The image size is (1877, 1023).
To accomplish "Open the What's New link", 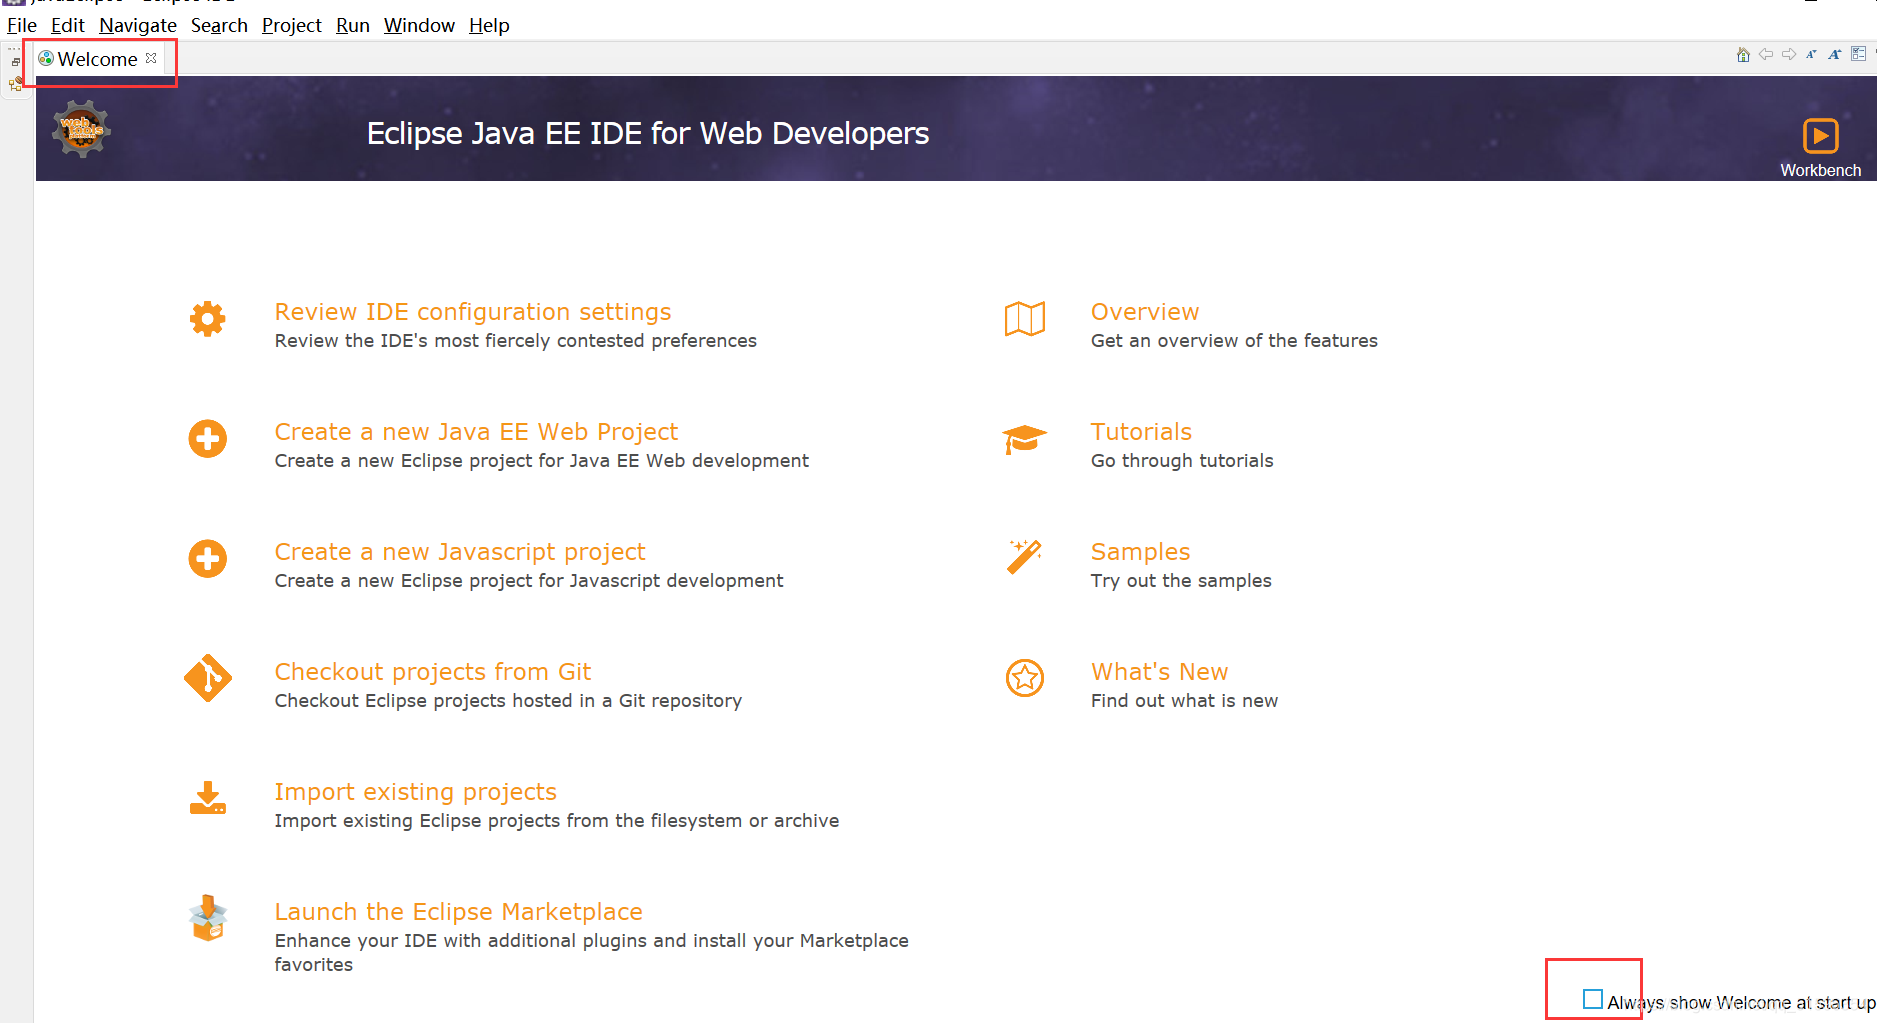I will (1160, 672).
